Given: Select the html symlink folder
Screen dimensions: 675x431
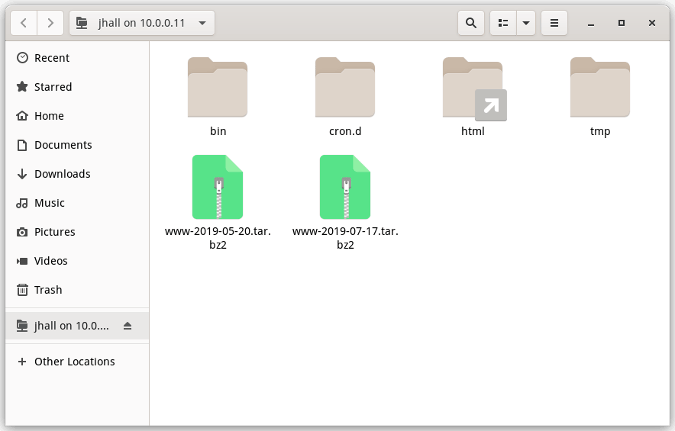Looking at the screenshot, I should 473,88.
